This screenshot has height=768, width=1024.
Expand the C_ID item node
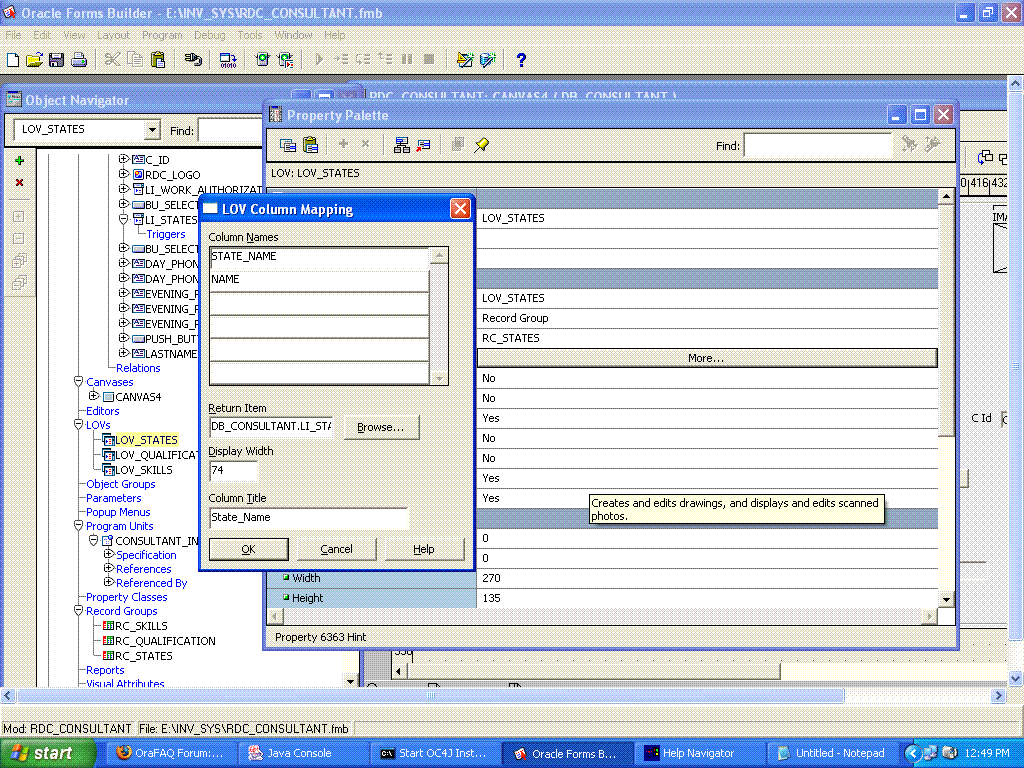(x=123, y=159)
